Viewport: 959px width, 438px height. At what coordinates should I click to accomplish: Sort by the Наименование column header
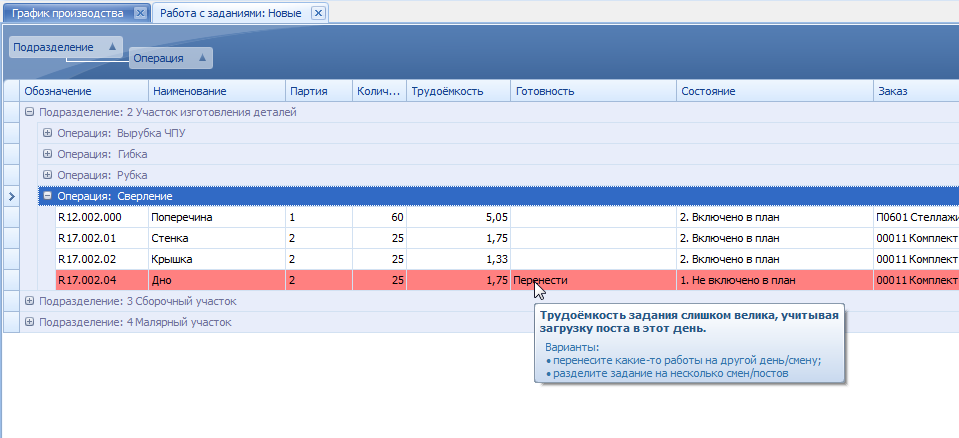pos(217,91)
